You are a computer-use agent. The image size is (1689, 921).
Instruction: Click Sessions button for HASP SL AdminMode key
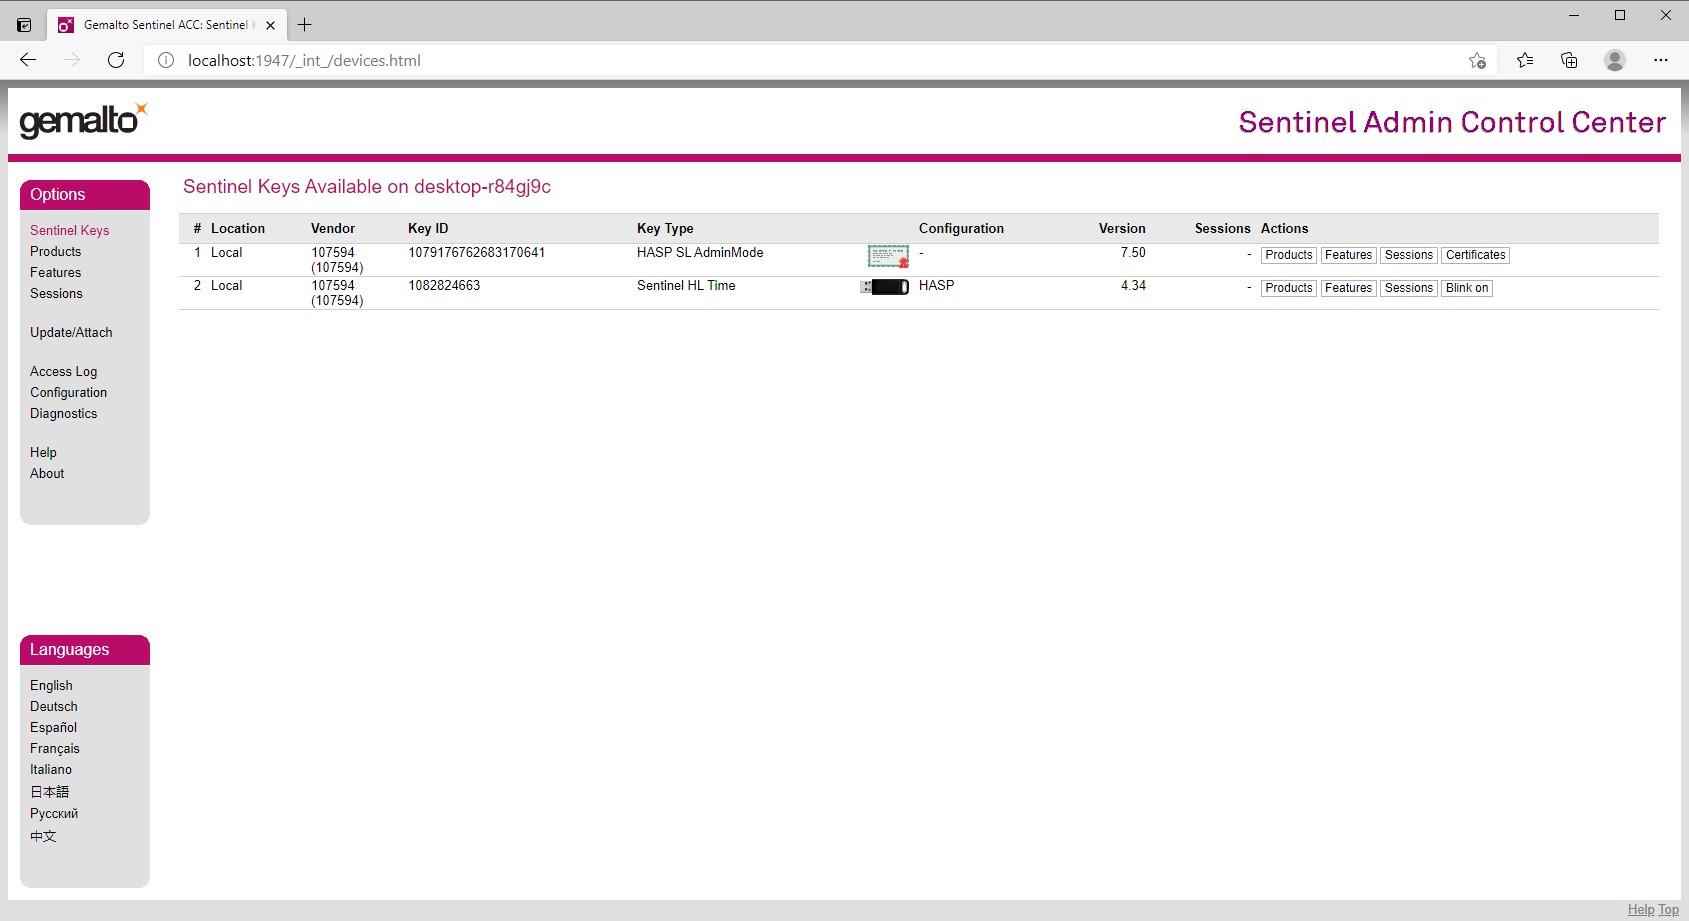point(1409,255)
